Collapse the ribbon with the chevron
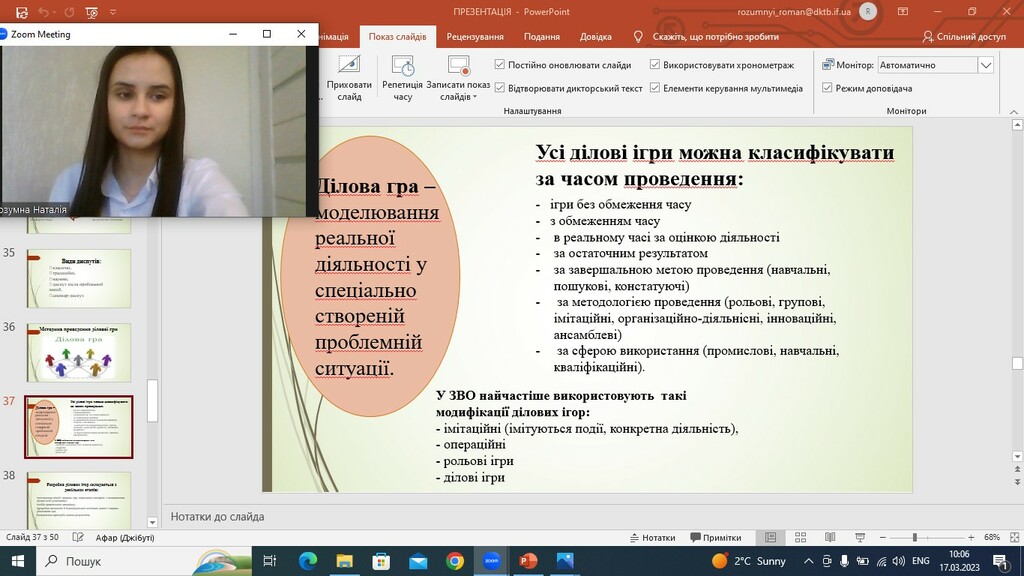1024x576 pixels. coord(1014,112)
